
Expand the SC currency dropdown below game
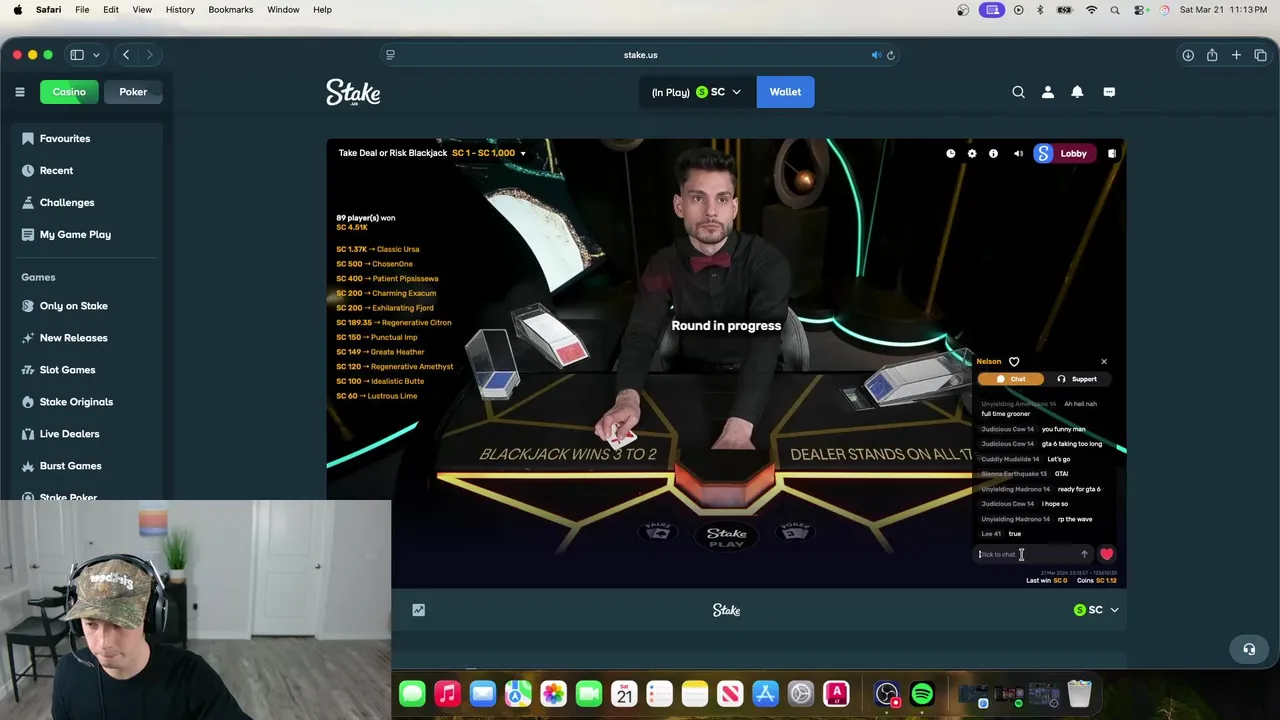1096,610
